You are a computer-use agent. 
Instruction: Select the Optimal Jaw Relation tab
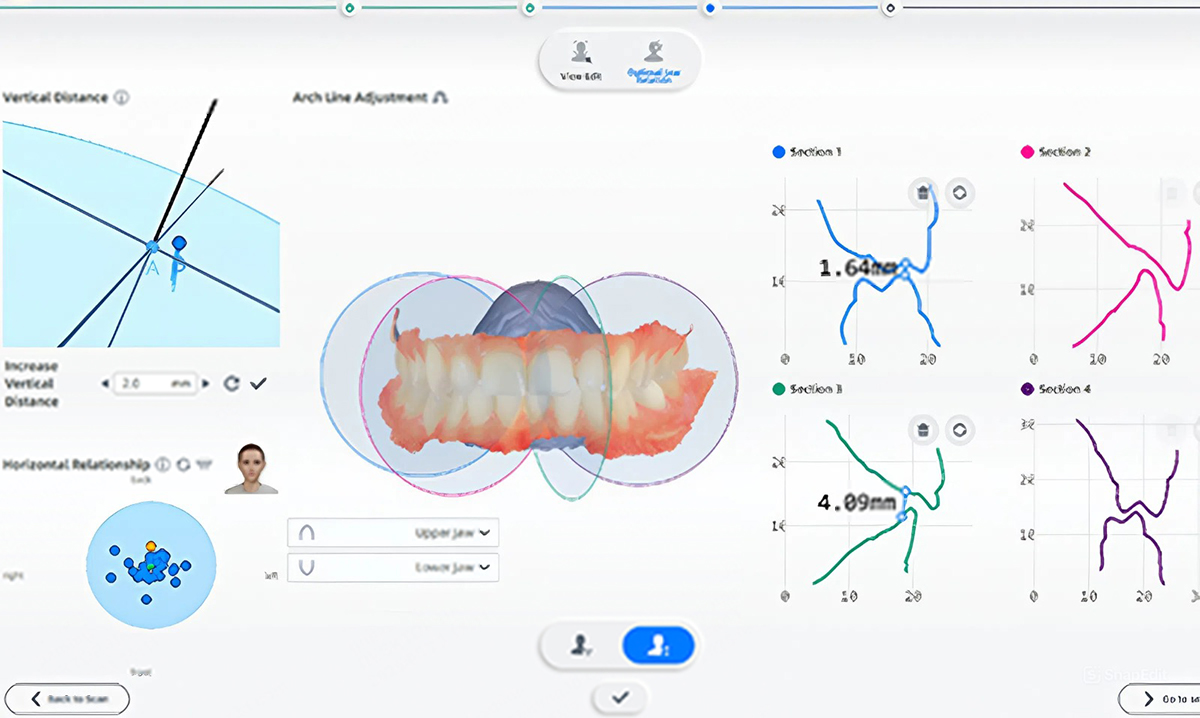click(652, 60)
